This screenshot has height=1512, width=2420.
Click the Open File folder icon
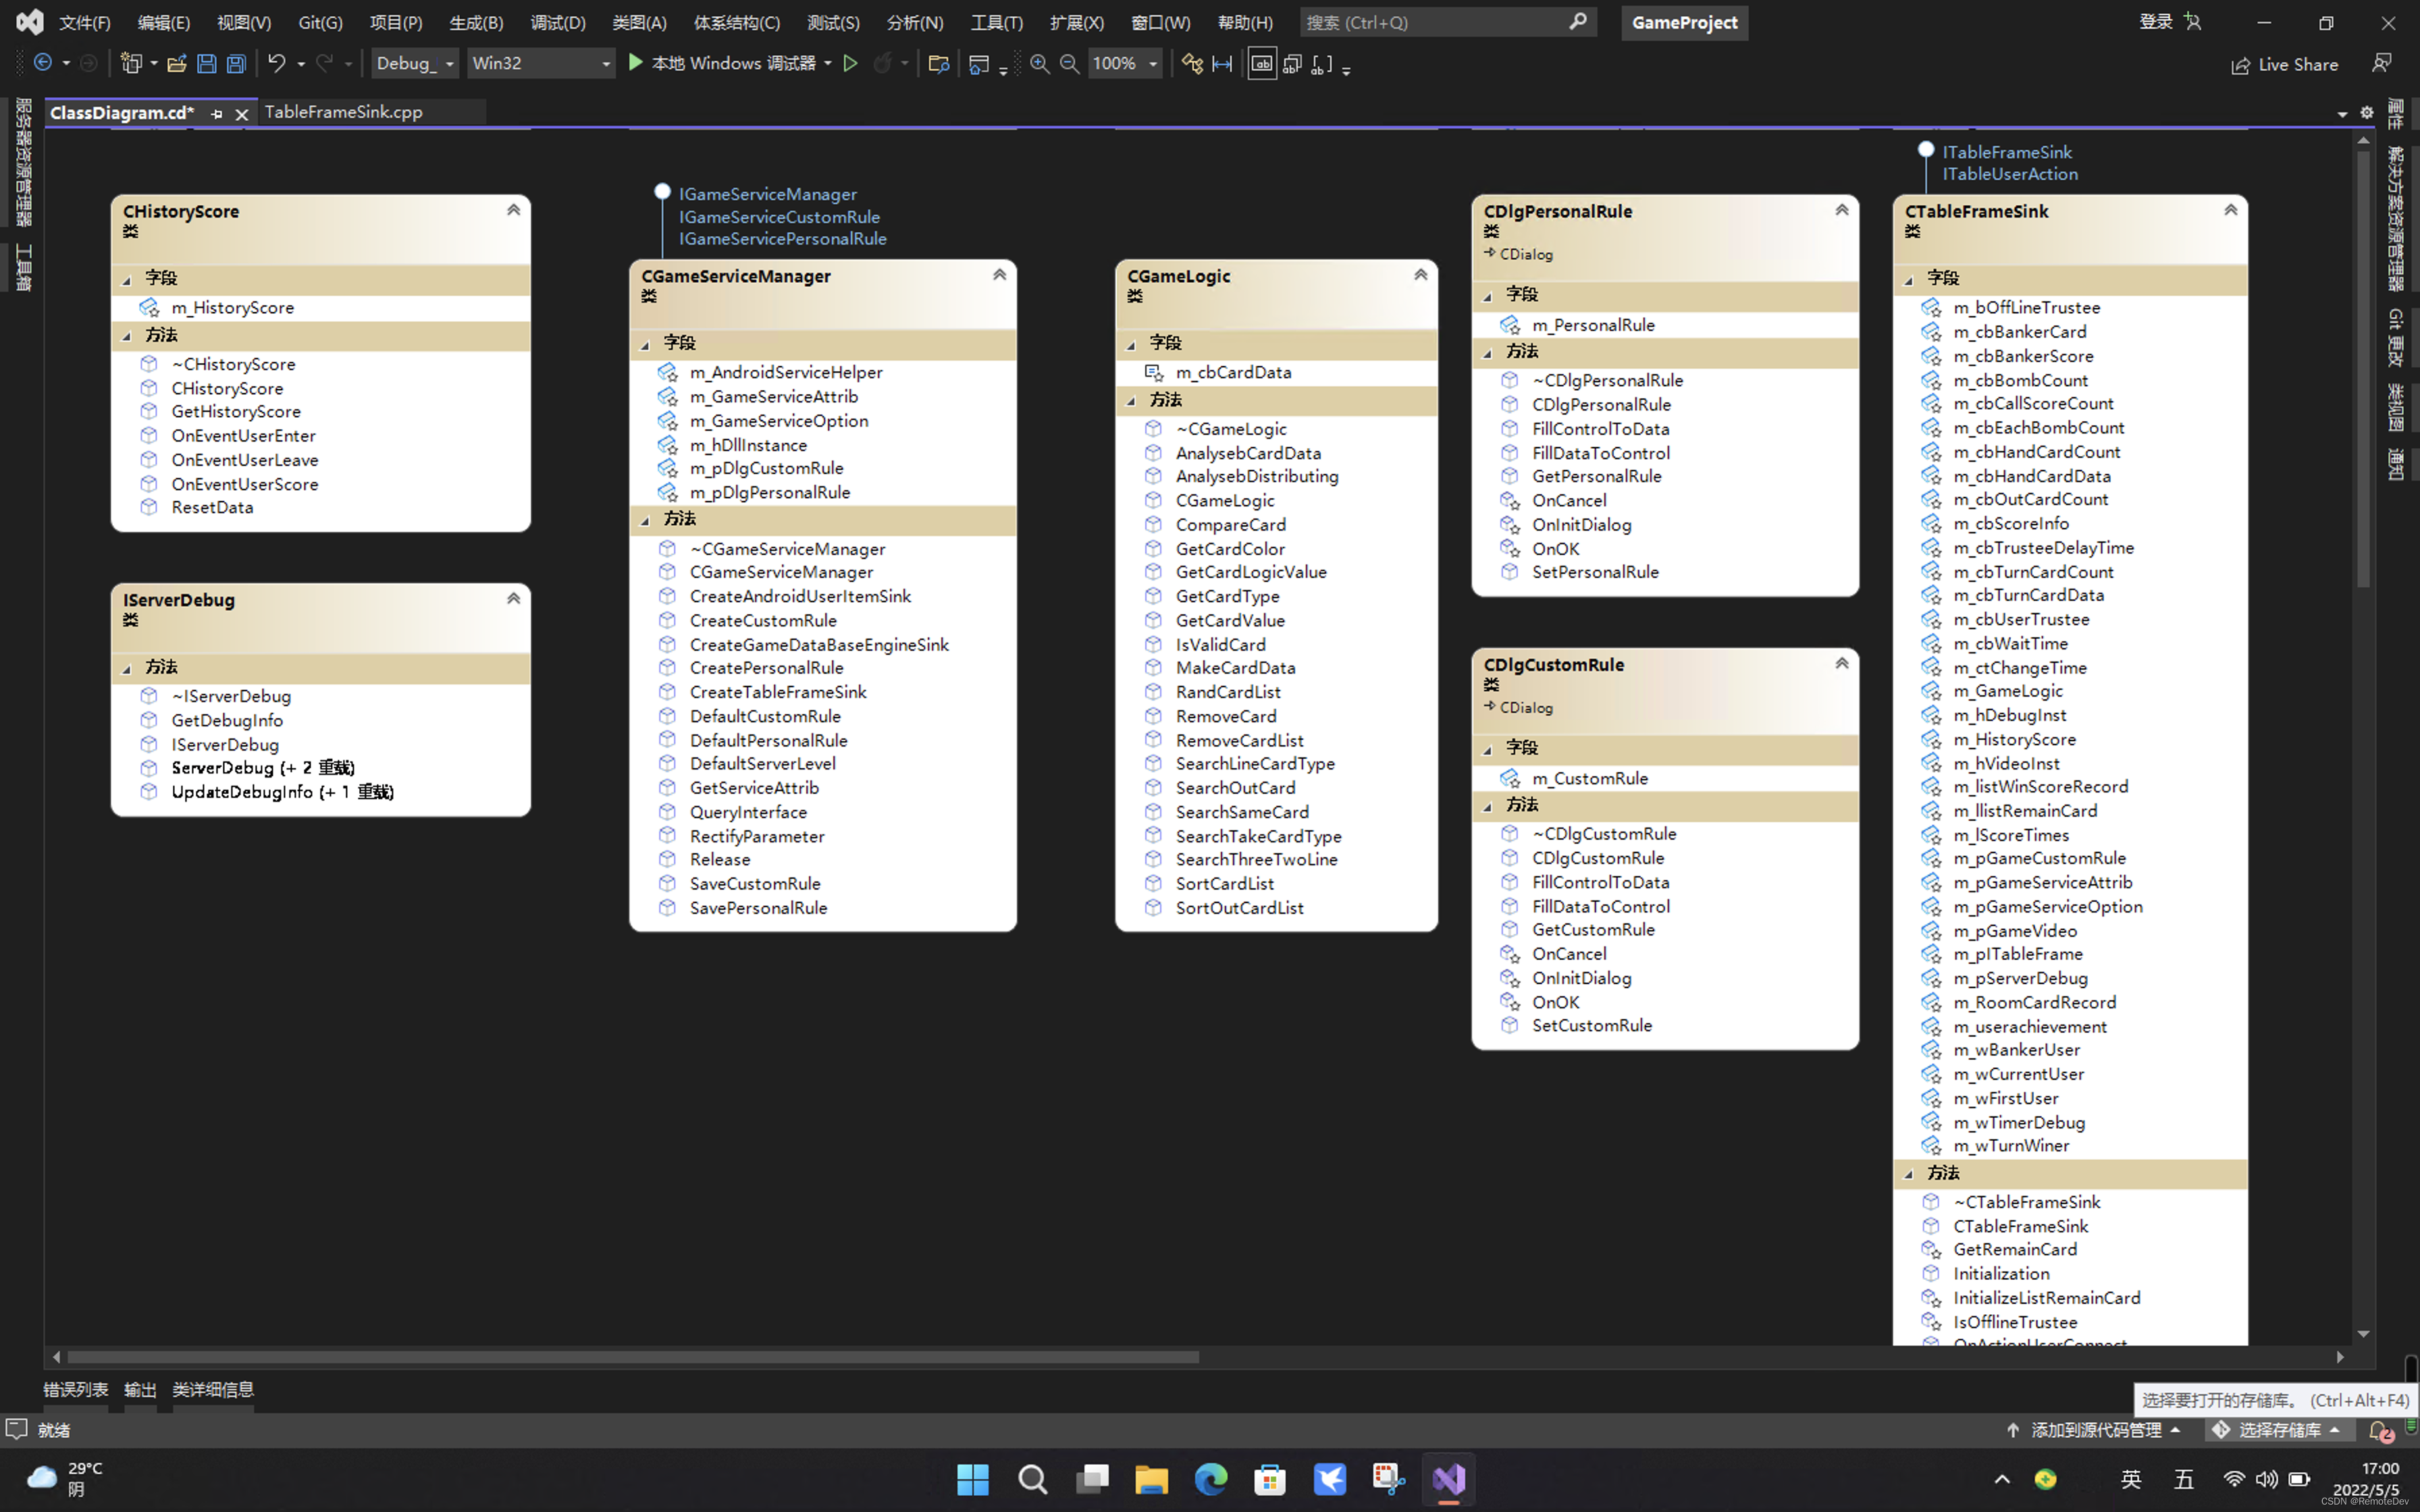tap(177, 64)
